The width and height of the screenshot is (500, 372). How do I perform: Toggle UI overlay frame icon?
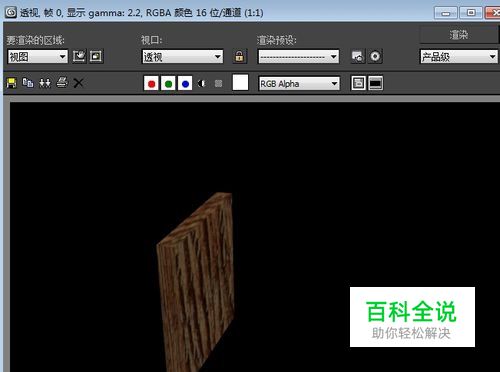tap(358, 83)
